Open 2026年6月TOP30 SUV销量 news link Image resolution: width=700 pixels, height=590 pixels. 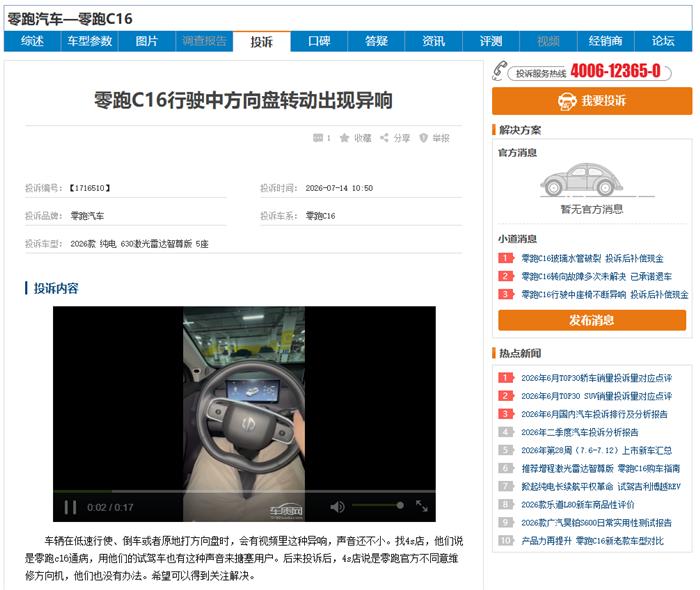pyautogui.click(x=596, y=396)
